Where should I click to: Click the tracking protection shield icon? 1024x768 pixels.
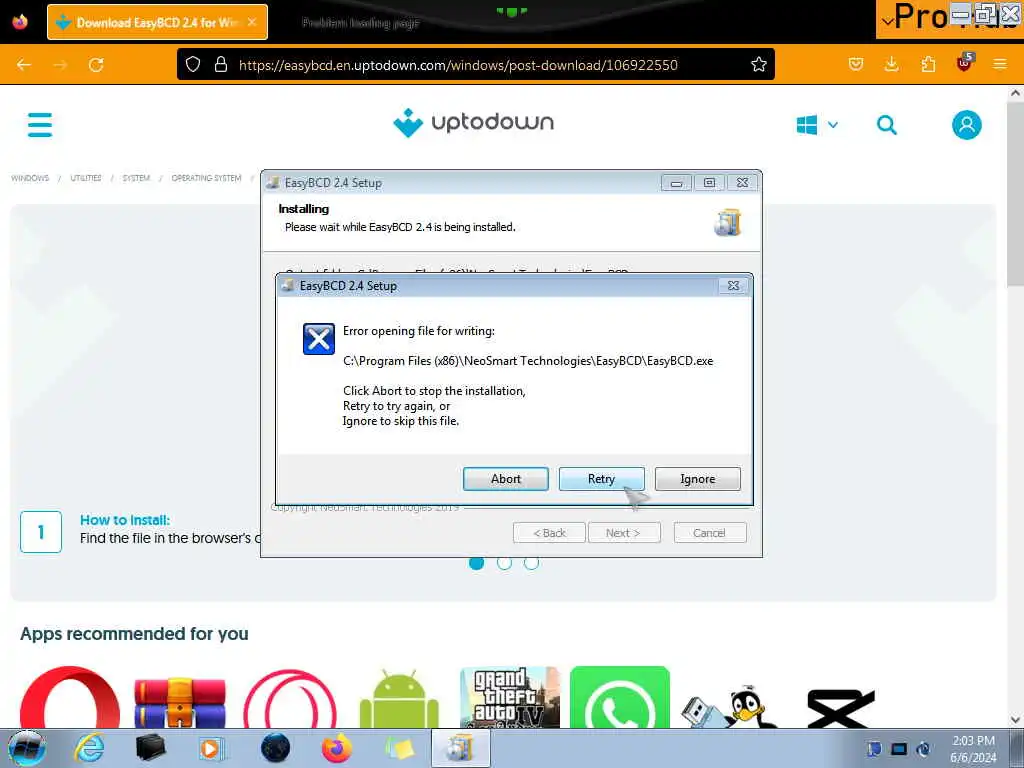coord(193,65)
